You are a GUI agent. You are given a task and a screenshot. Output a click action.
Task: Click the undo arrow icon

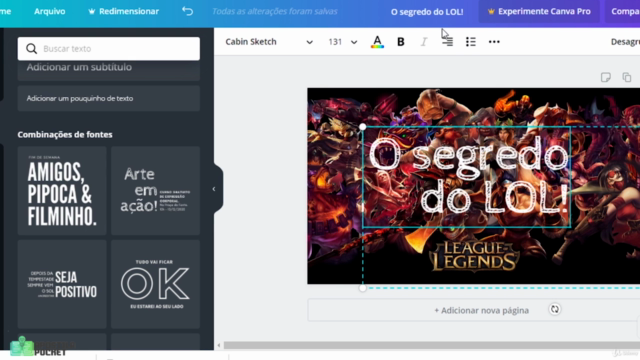(187, 11)
